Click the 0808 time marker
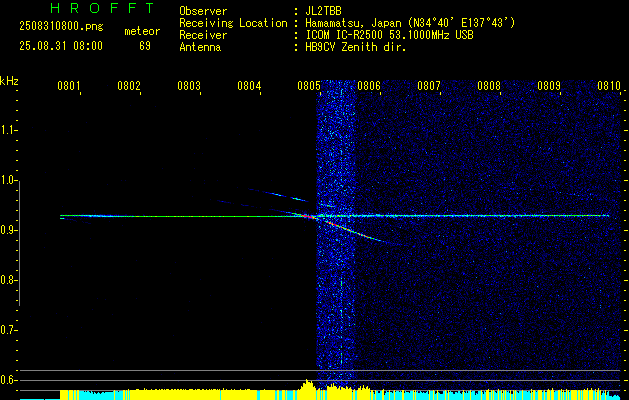This screenshot has width=629, height=400. click(x=489, y=86)
